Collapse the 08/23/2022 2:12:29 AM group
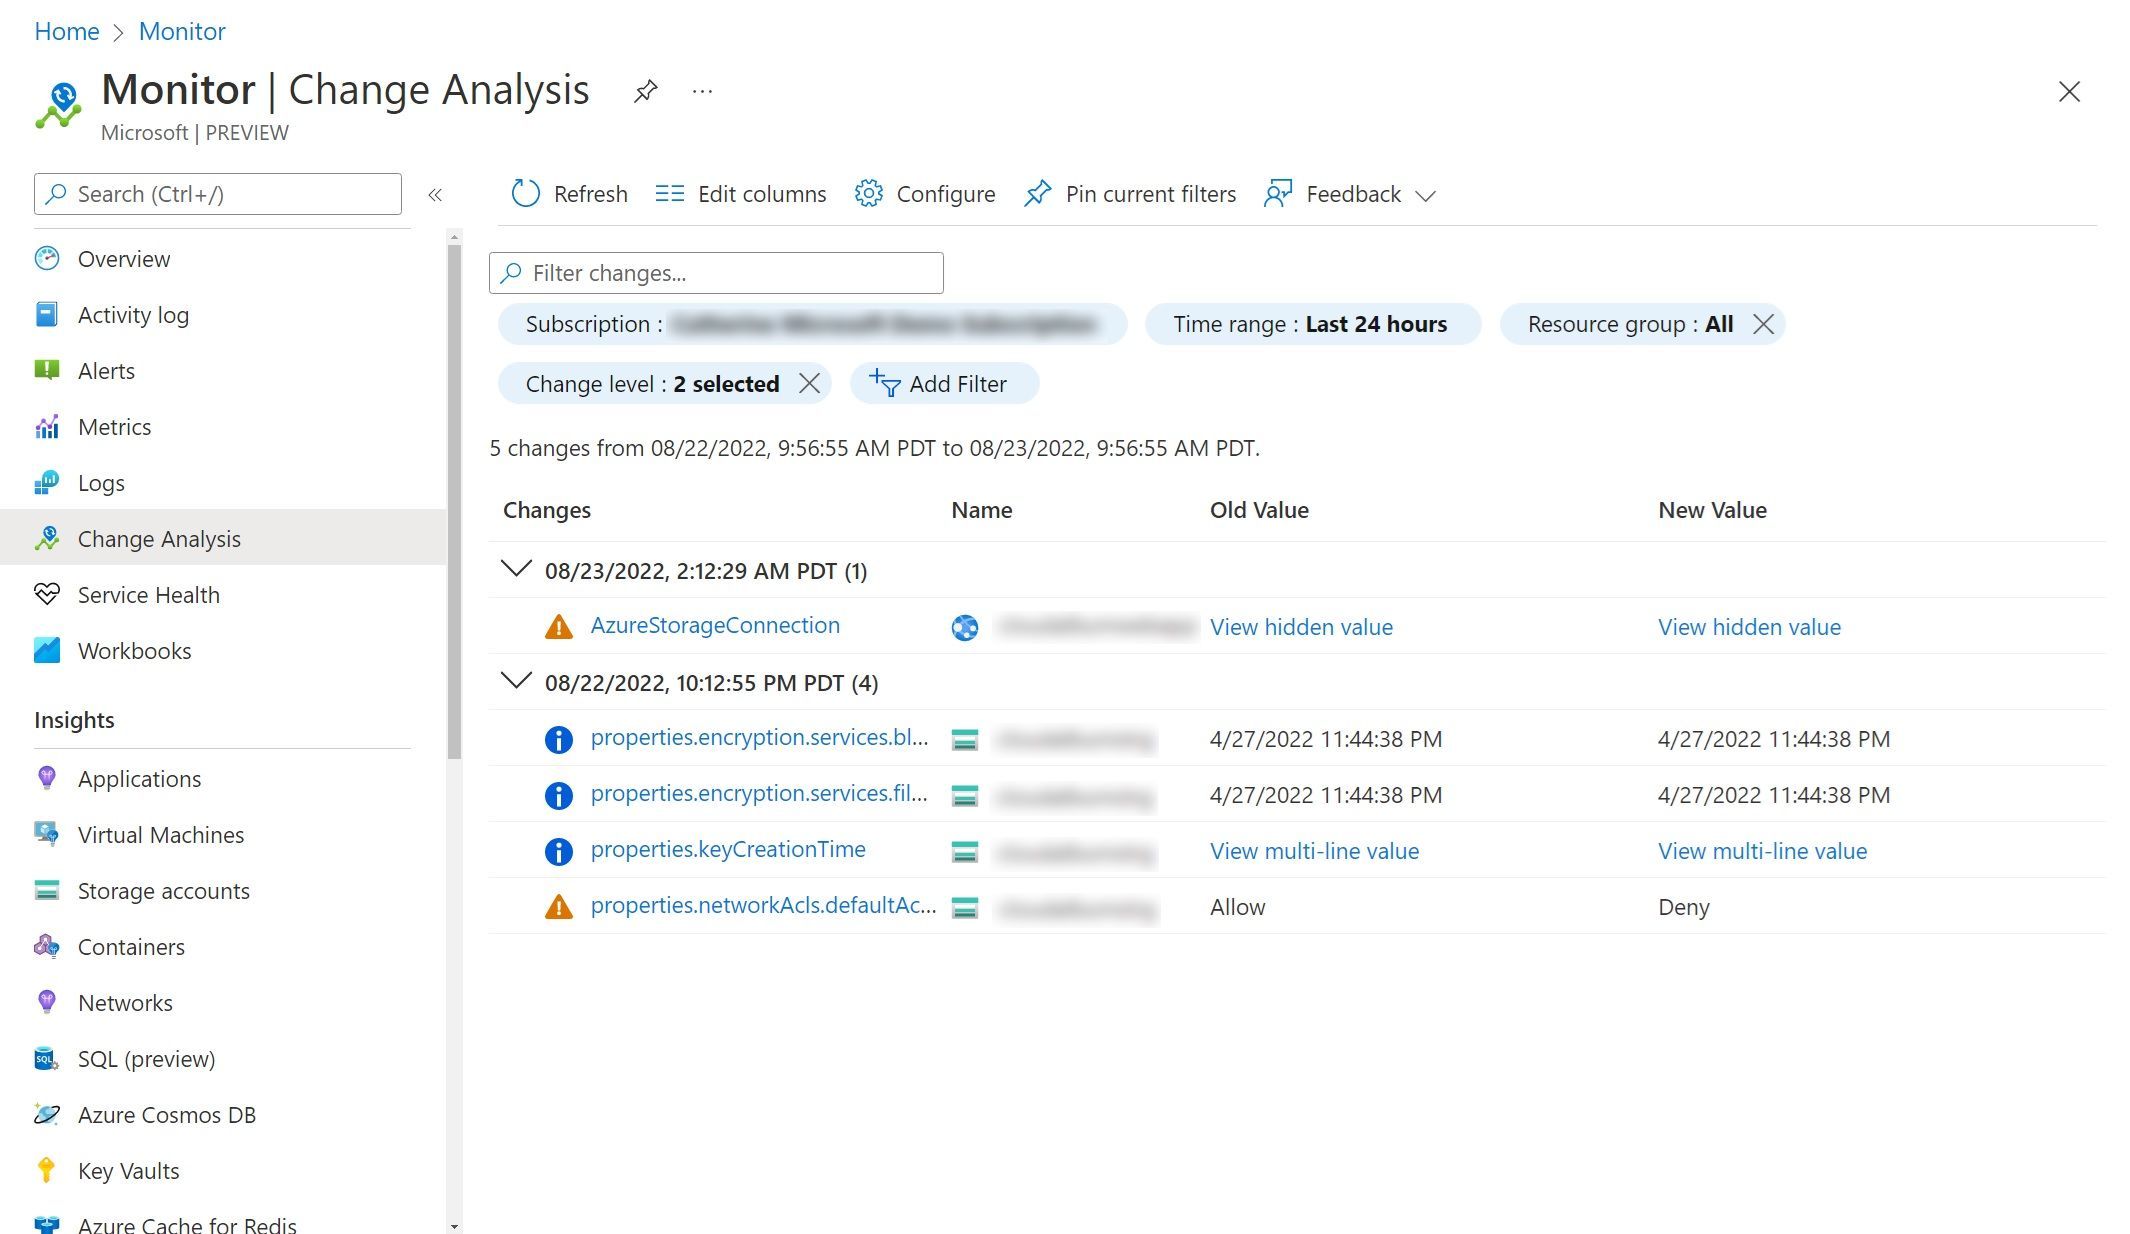Image resolution: width=2130 pixels, height=1234 pixels. tap(516, 570)
